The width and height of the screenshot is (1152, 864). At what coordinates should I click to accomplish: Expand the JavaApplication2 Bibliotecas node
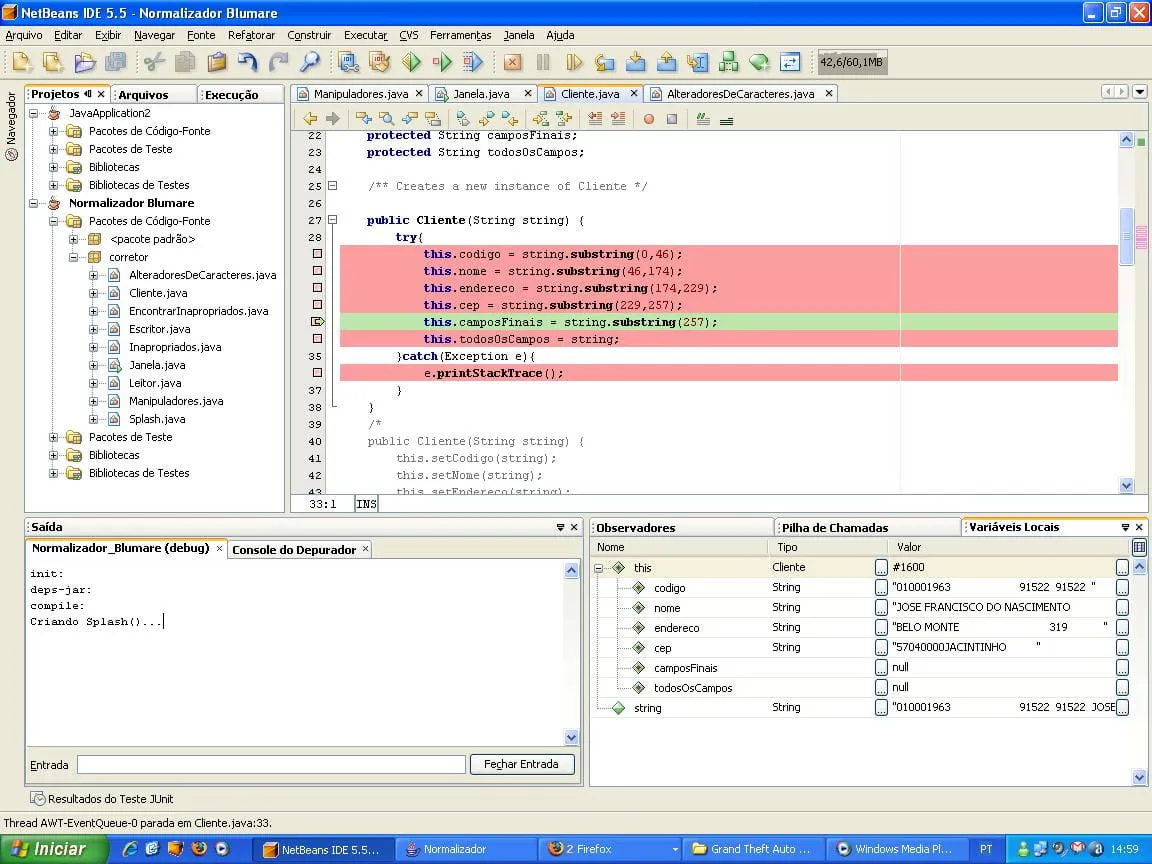click(54, 167)
